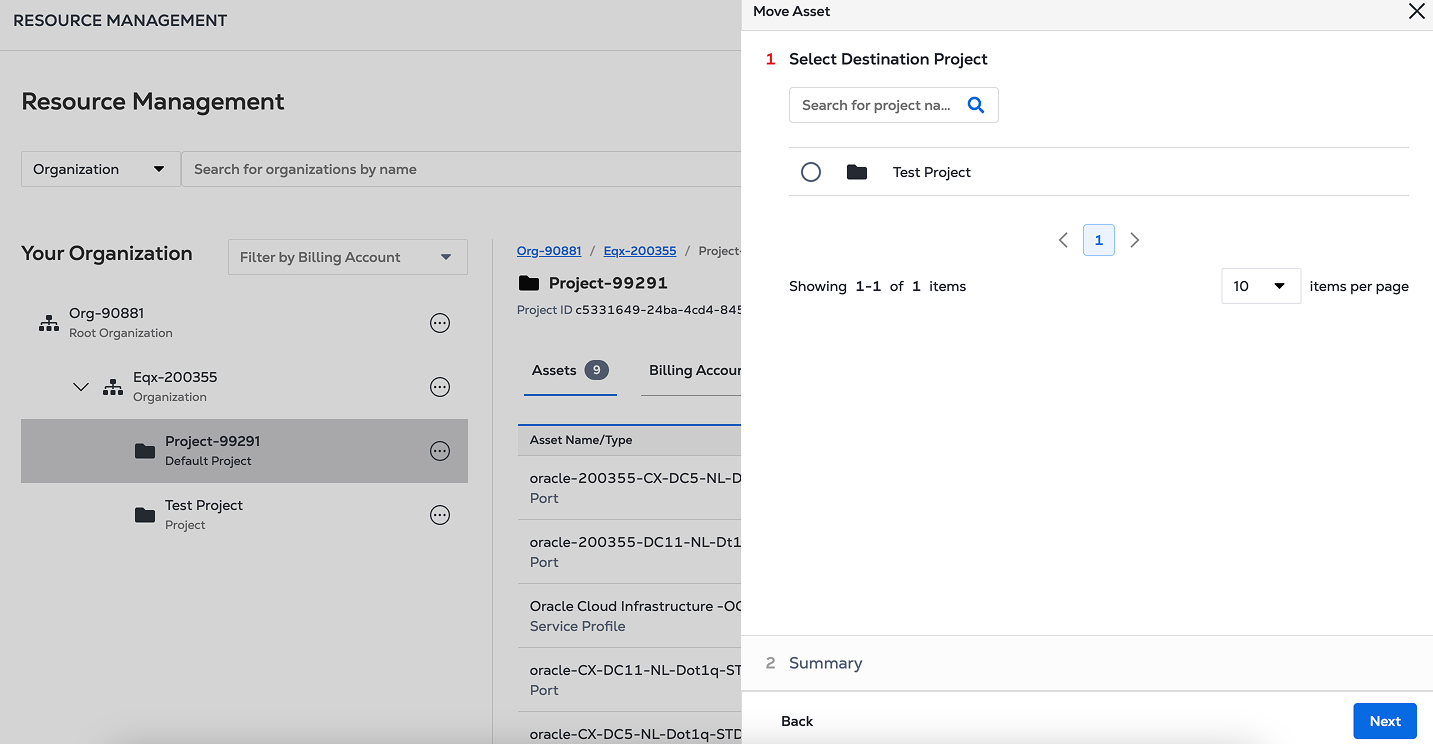The height and width of the screenshot is (744, 1433).
Task: Open the Test Project more options menu
Action: pyautogui.click(x=440, y=515)
